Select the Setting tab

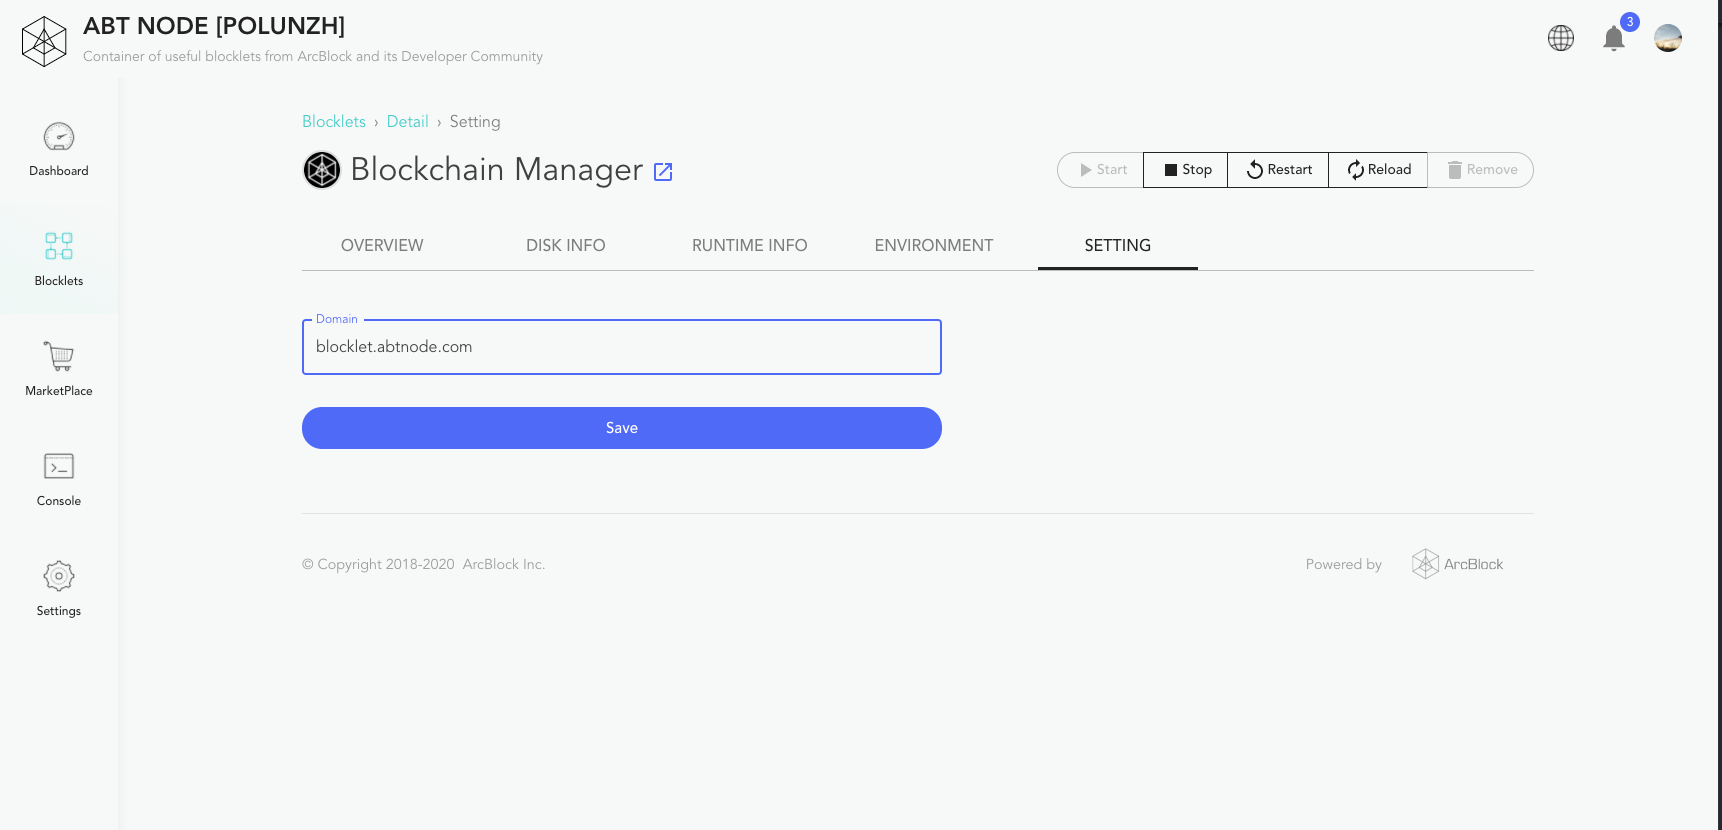1118,246
